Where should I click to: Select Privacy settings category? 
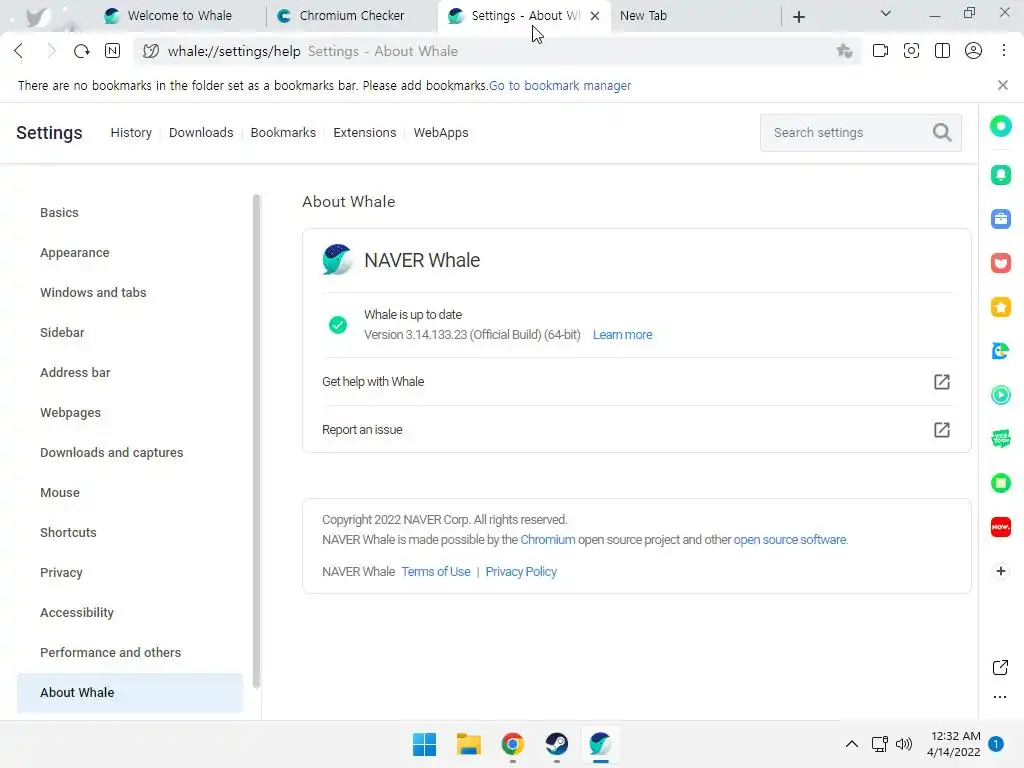[130, 573]
